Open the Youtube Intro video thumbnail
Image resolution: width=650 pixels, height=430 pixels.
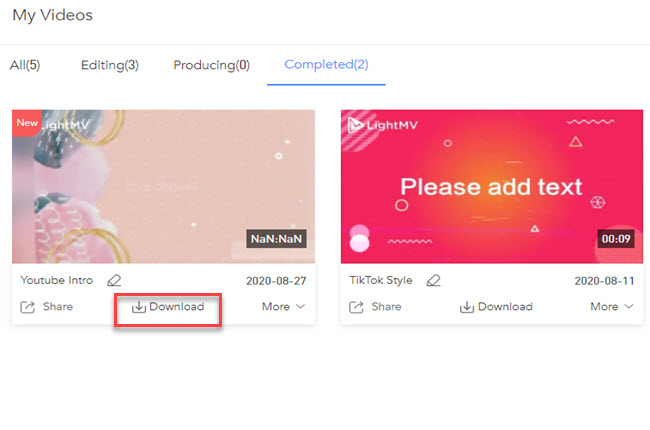(163, 186)
